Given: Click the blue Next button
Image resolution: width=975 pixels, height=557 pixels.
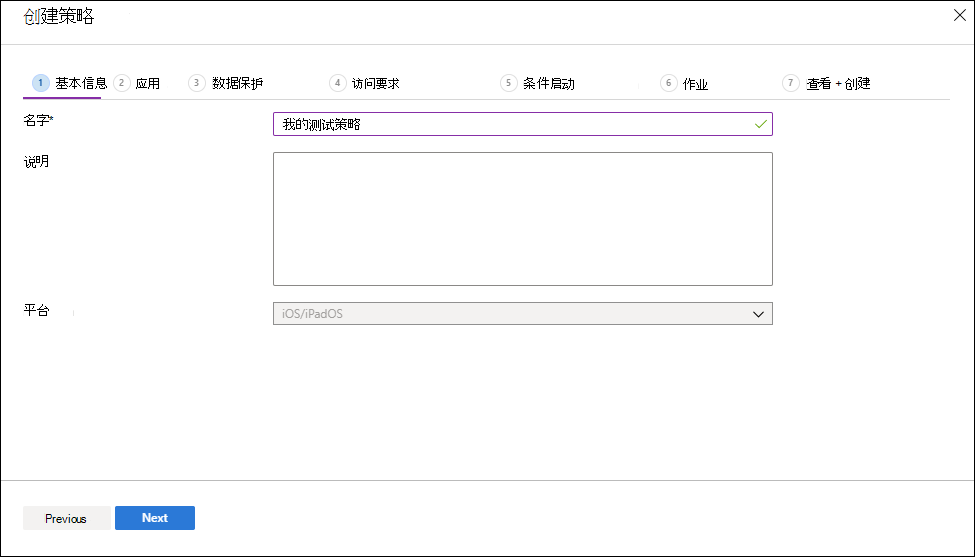Looking at the screenshot, I should point(155,518).
